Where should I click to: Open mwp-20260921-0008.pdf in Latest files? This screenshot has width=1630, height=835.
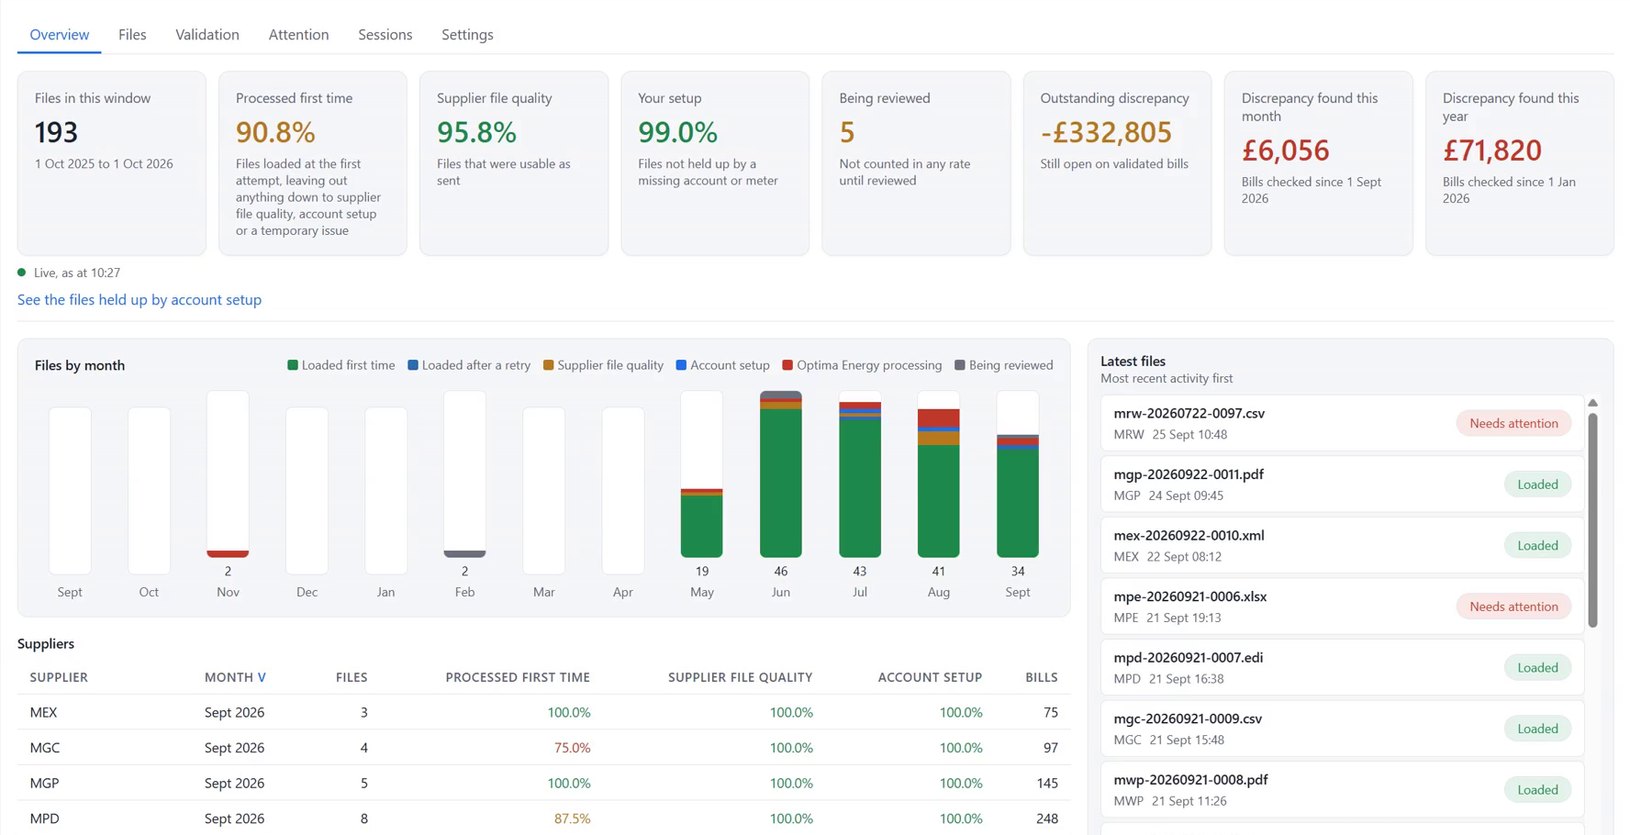coord(1342,789)
